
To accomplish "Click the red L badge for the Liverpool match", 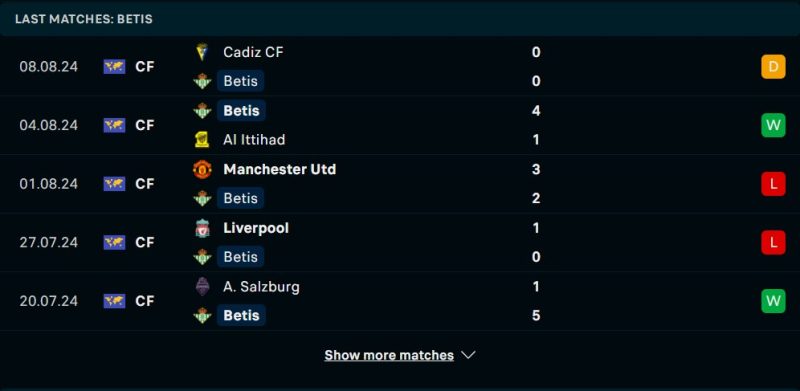I will 773,242.
